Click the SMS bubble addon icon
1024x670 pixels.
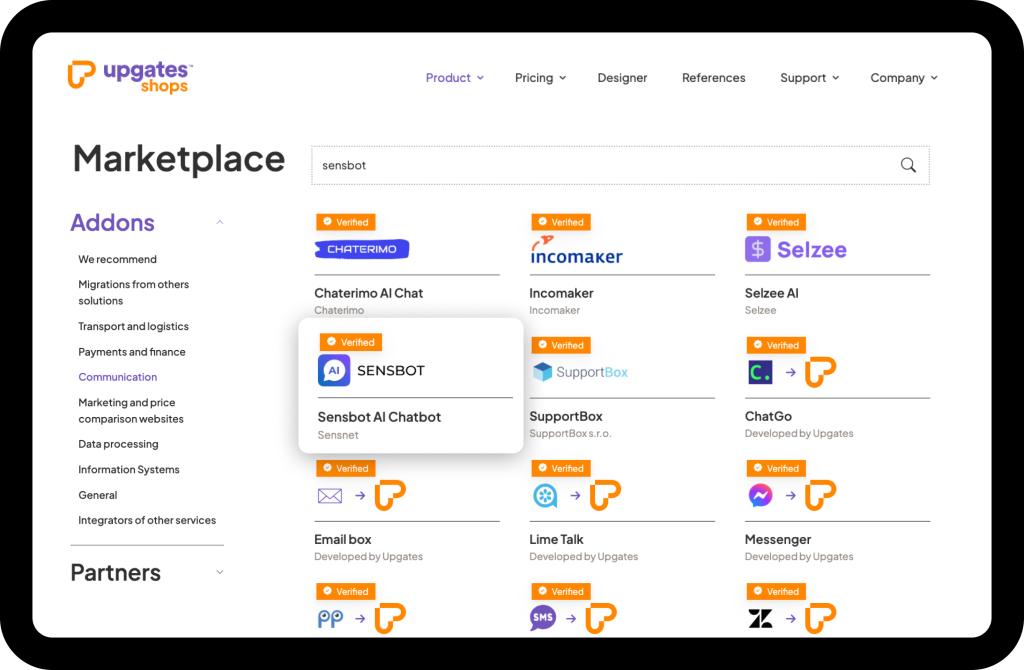point(543,618)
